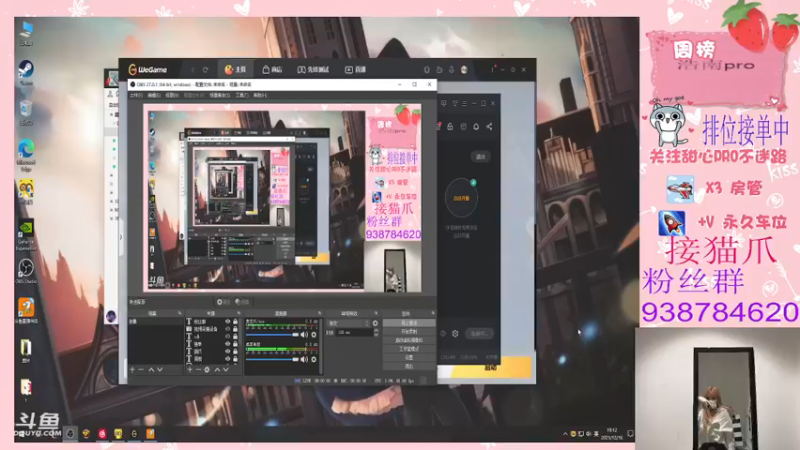
Task: Click the lock icon in the dark game panel header
Action: coord(450,126)
